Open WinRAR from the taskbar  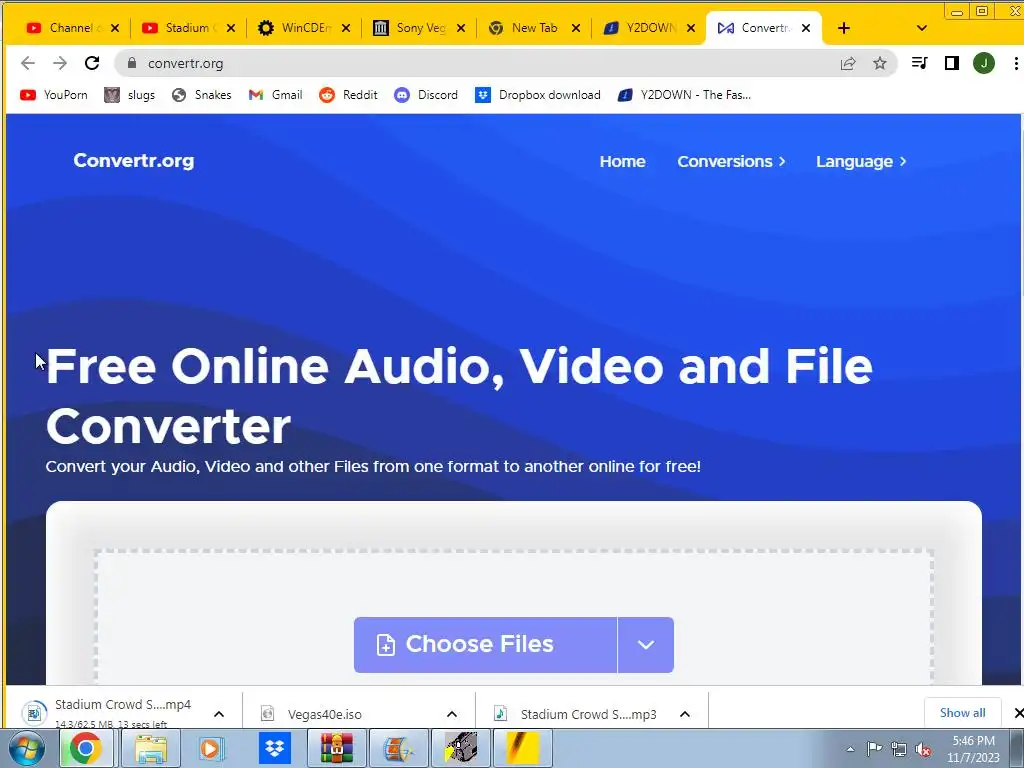337,748
